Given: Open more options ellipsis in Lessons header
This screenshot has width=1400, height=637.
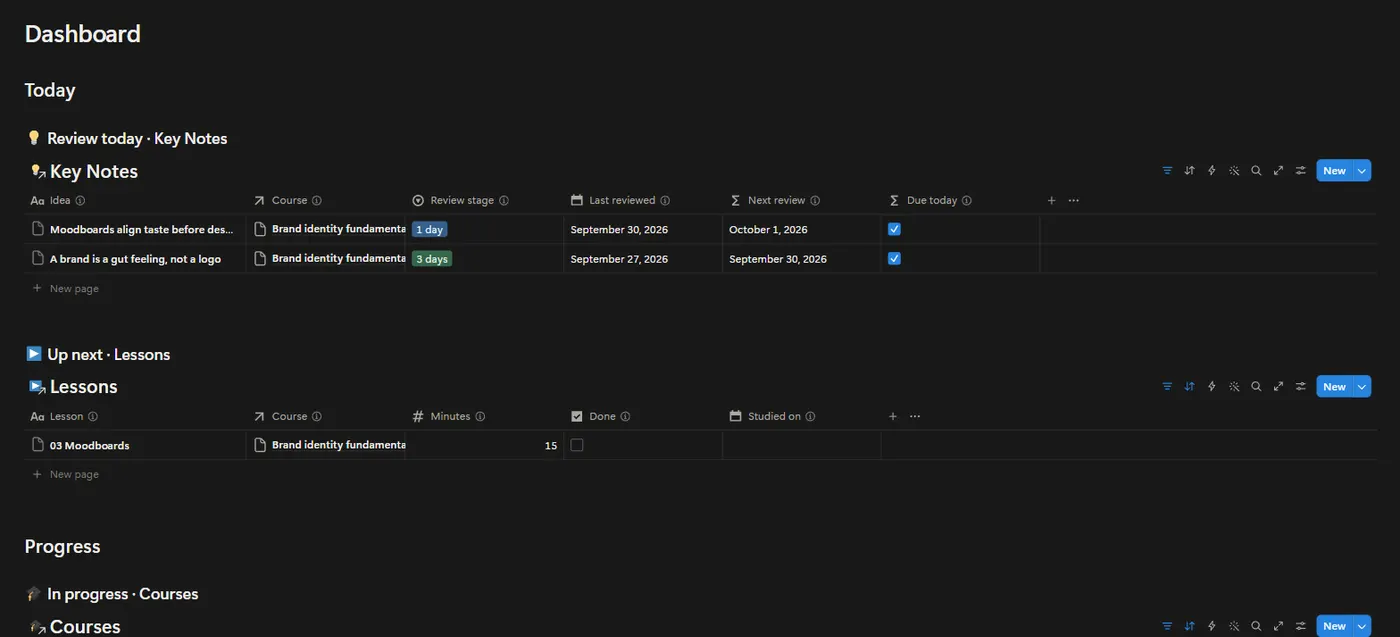Looking at the screenshot, I should pos(915,417).
